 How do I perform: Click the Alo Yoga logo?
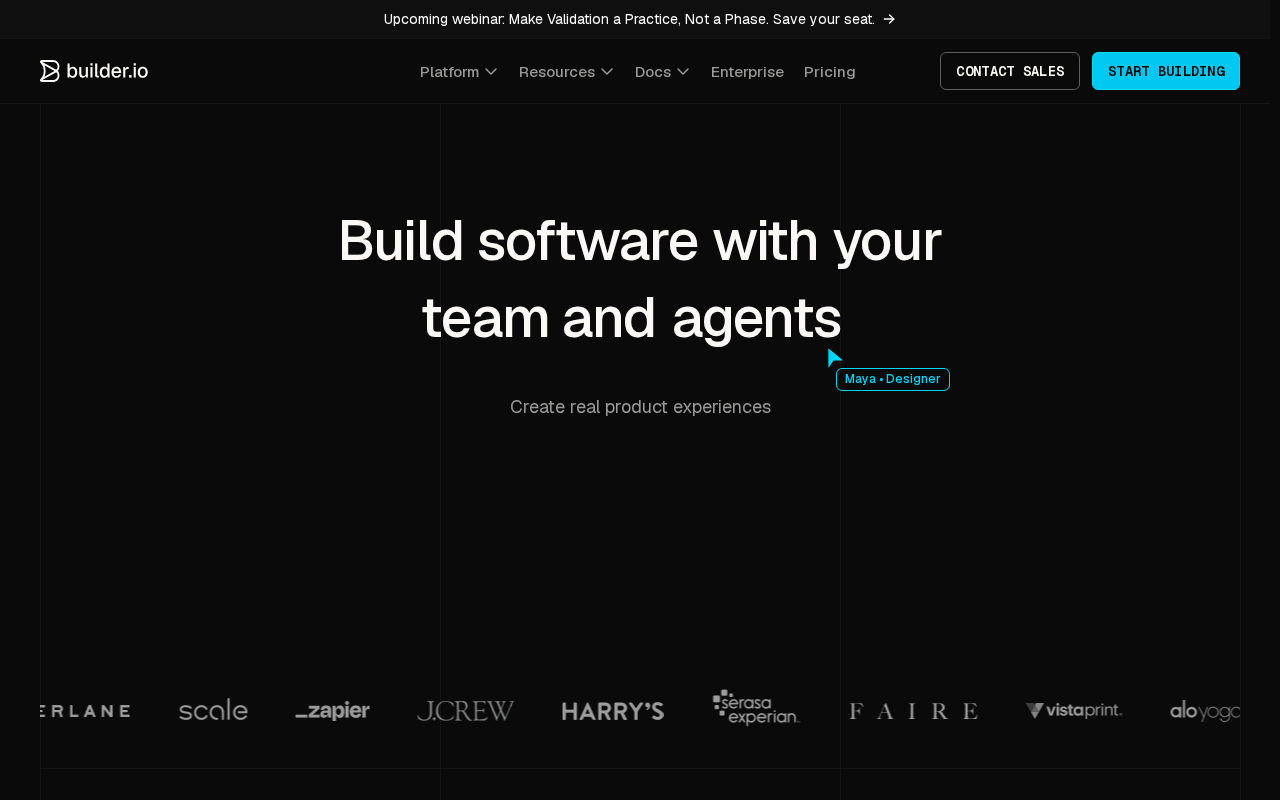point(1205,711)
